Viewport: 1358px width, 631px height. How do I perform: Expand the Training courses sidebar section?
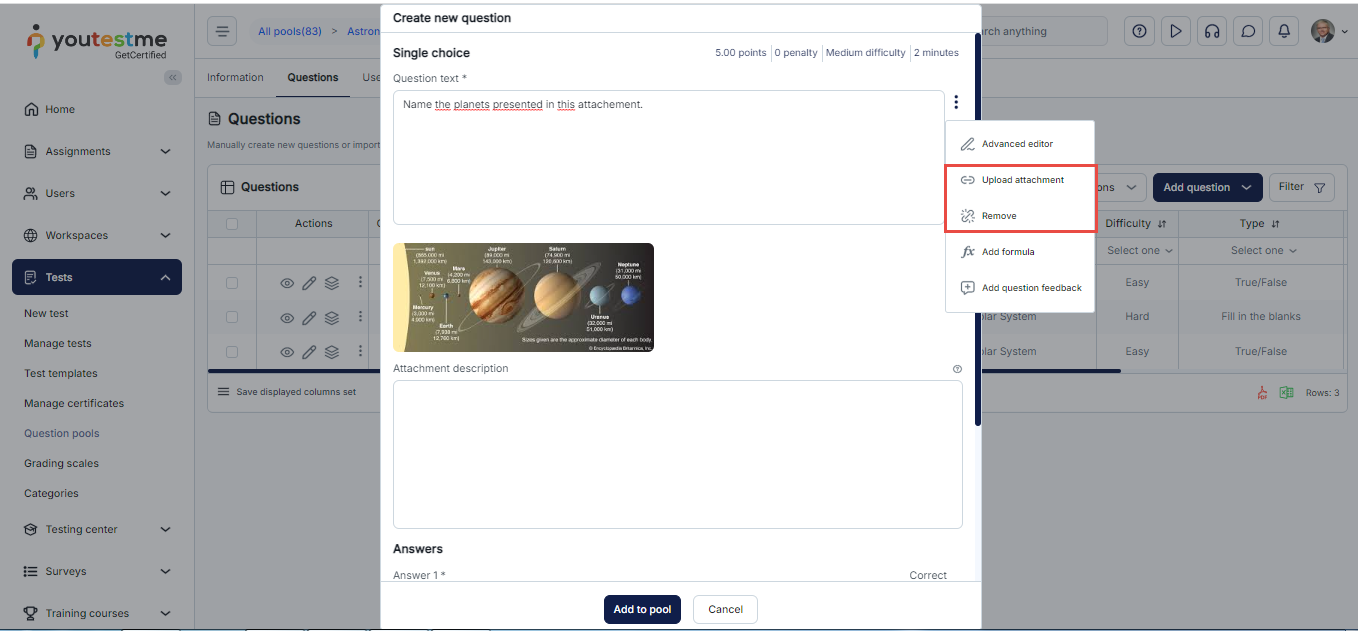coord(97,613)
